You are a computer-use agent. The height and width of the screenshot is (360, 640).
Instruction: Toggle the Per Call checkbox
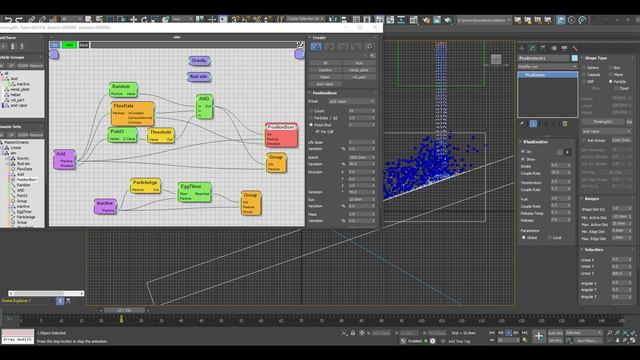(x=318, y=132)
